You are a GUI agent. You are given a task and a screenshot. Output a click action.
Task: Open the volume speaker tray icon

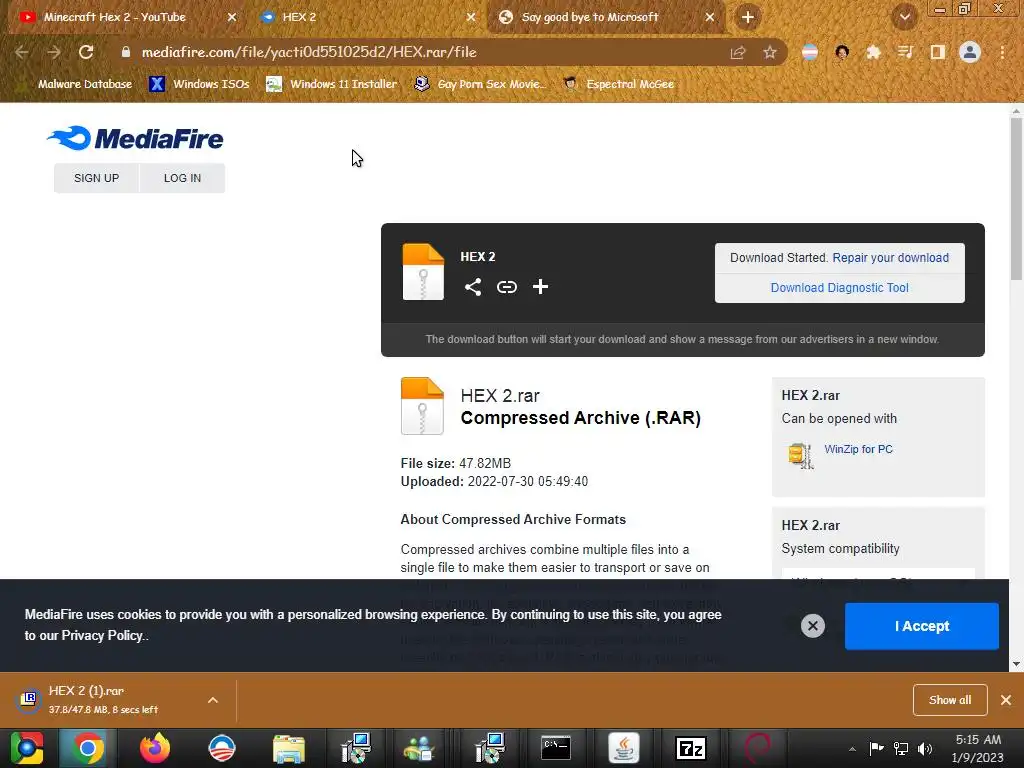coord(925,749)
